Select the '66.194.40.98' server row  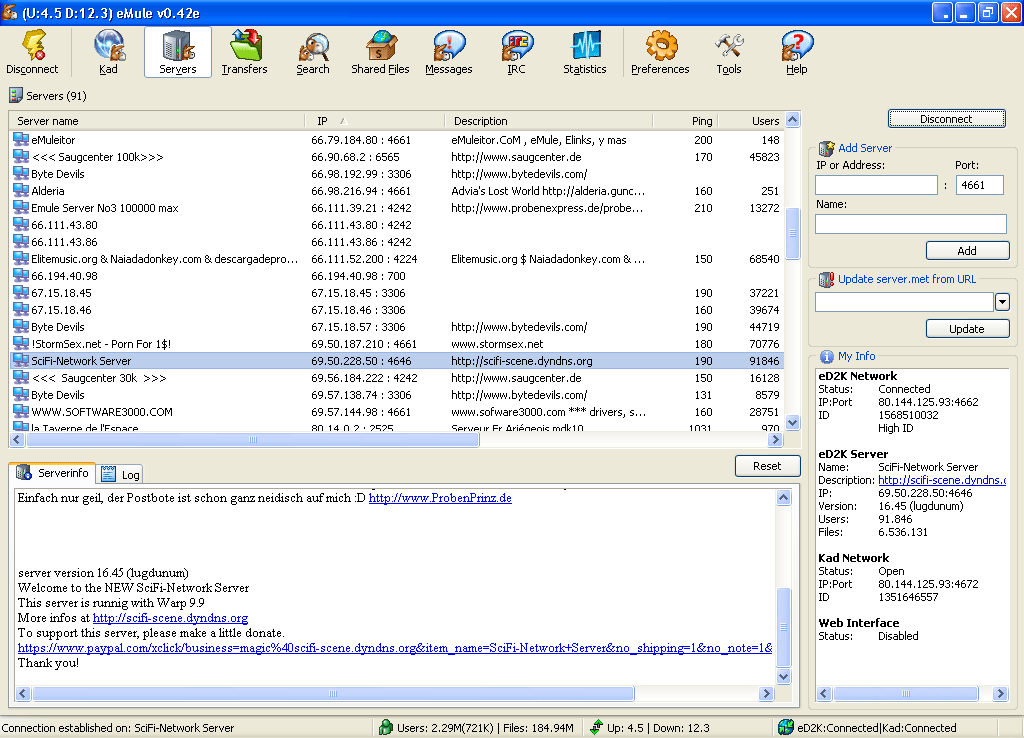click(396, 276)
